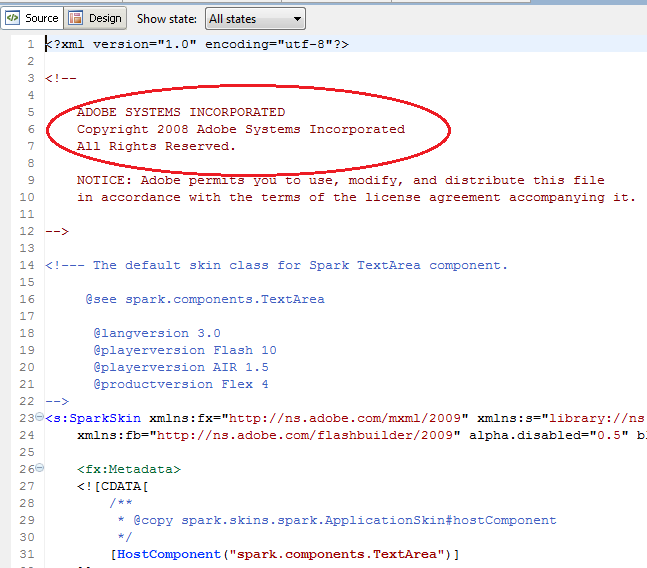The height and width of the screenshot is (568, 647).
Task: Click the ADOBE SYSTEMS INCORPORATED line
Action: point(181,112)
